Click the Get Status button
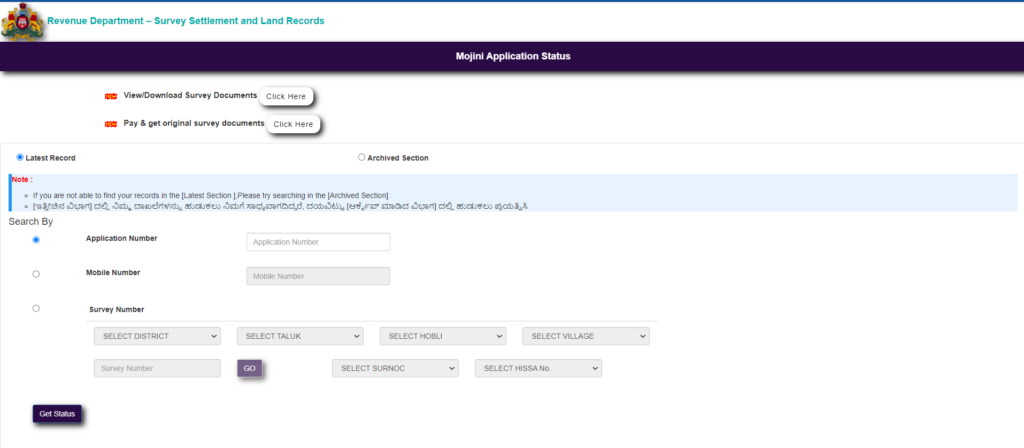The height and width of the screenshot is (448, 1024). [57, 414]
